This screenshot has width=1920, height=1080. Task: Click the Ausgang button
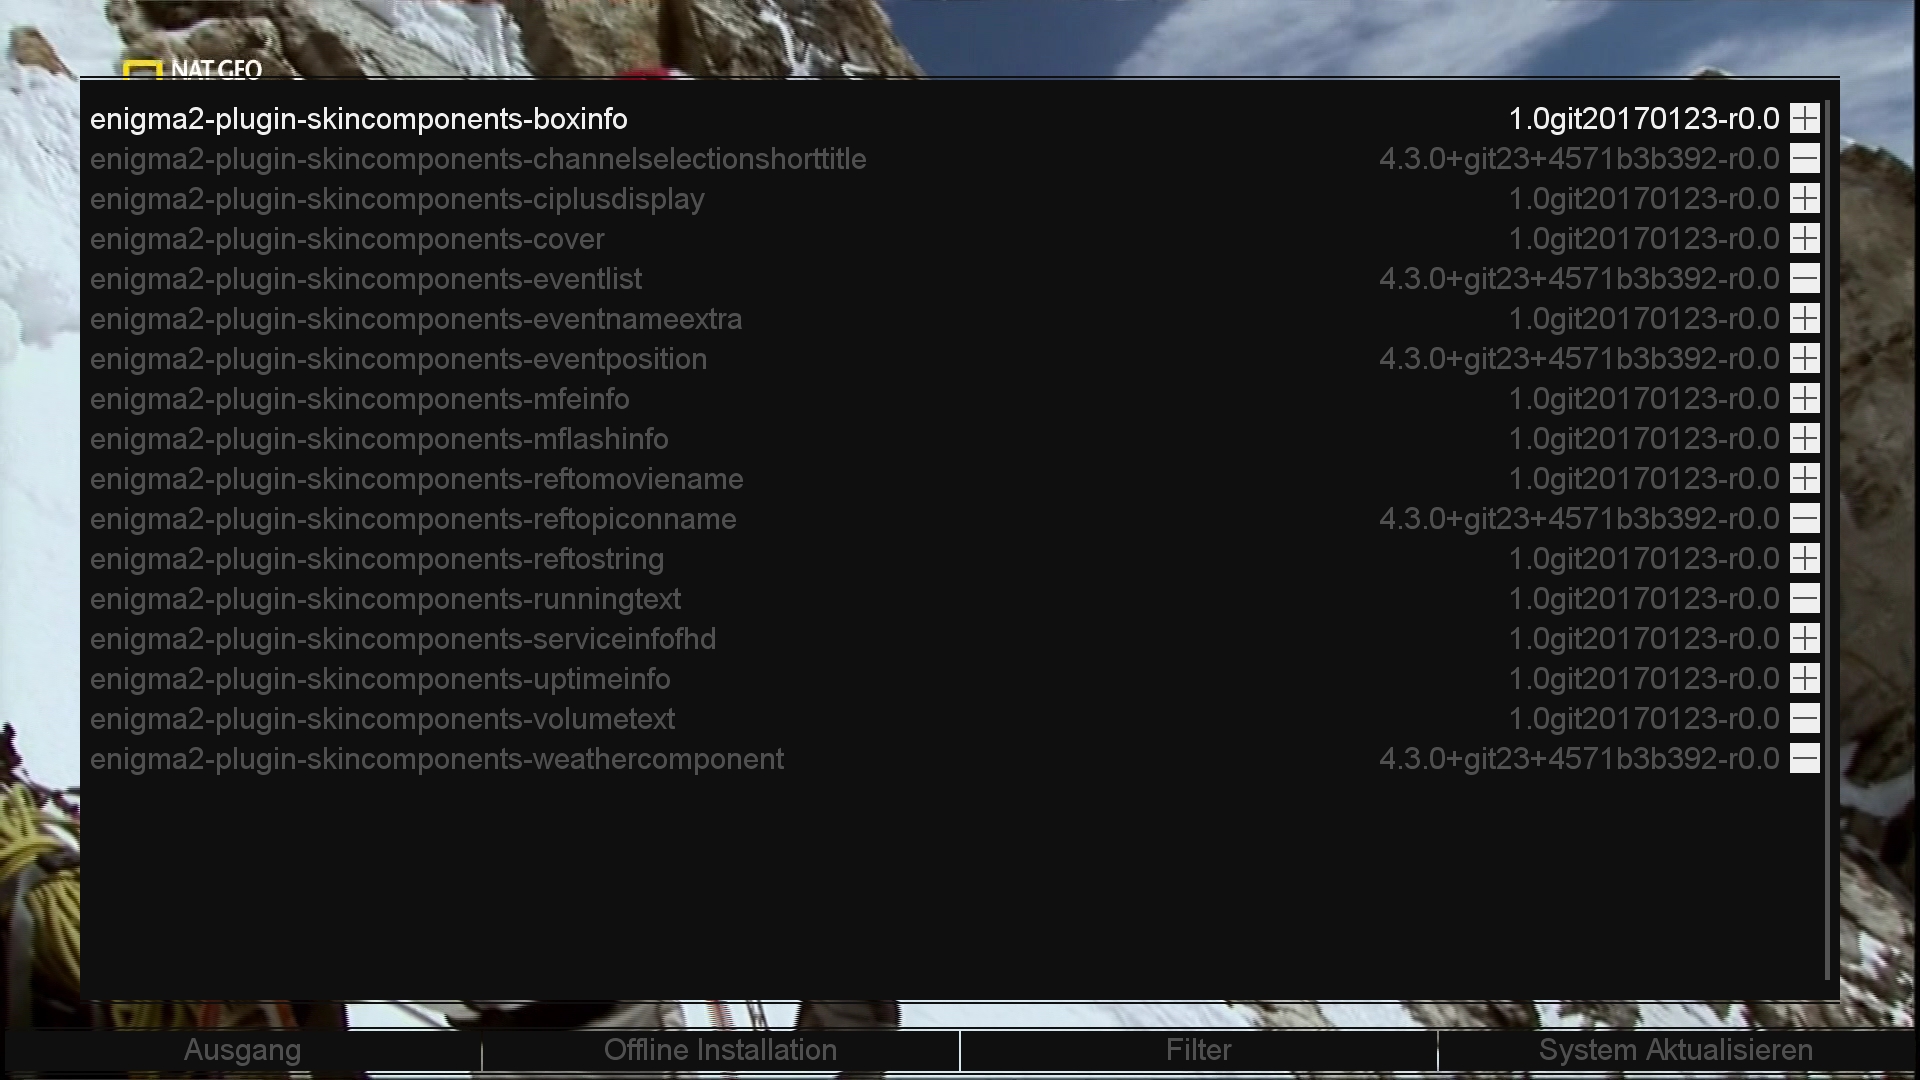(242, 1050)
